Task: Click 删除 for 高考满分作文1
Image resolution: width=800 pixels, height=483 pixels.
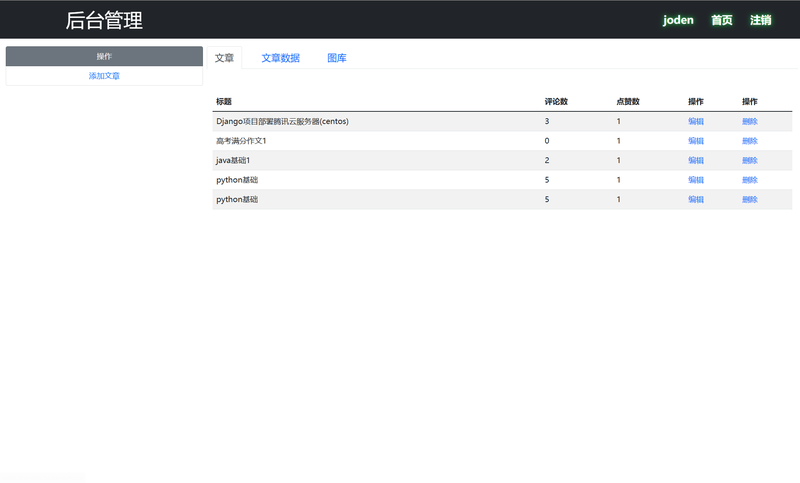Action: 749,141
